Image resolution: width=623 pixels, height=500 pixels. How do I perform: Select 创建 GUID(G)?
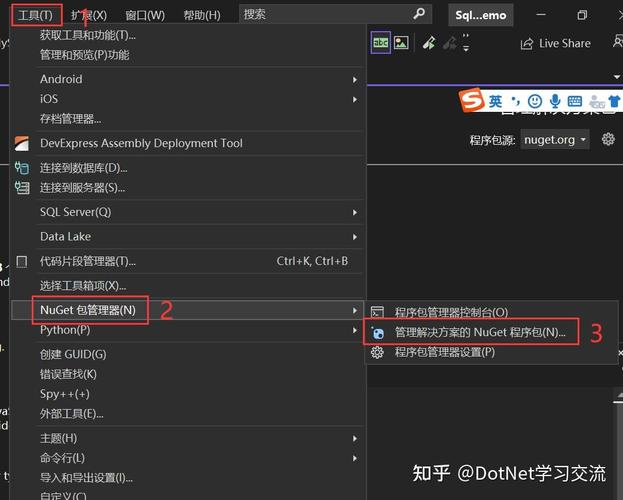pyautogui.click(x=188, y=354)
